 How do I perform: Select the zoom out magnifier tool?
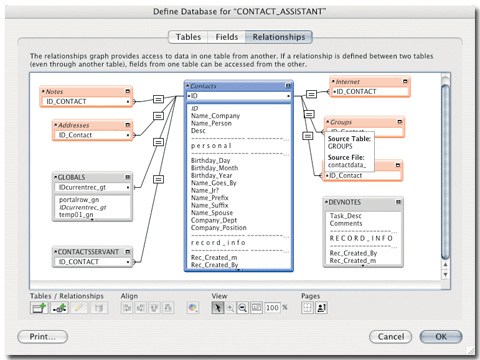[x=243, y=308]
